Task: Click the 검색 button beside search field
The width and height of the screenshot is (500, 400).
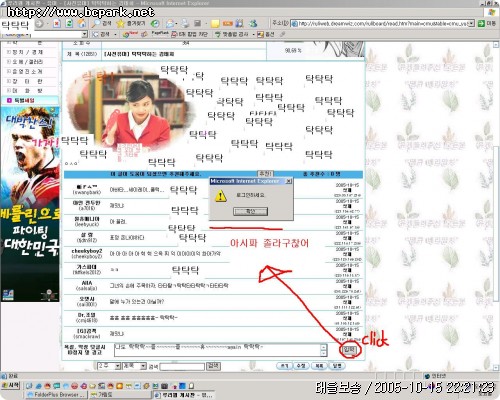Action: (x=213, y=366)
